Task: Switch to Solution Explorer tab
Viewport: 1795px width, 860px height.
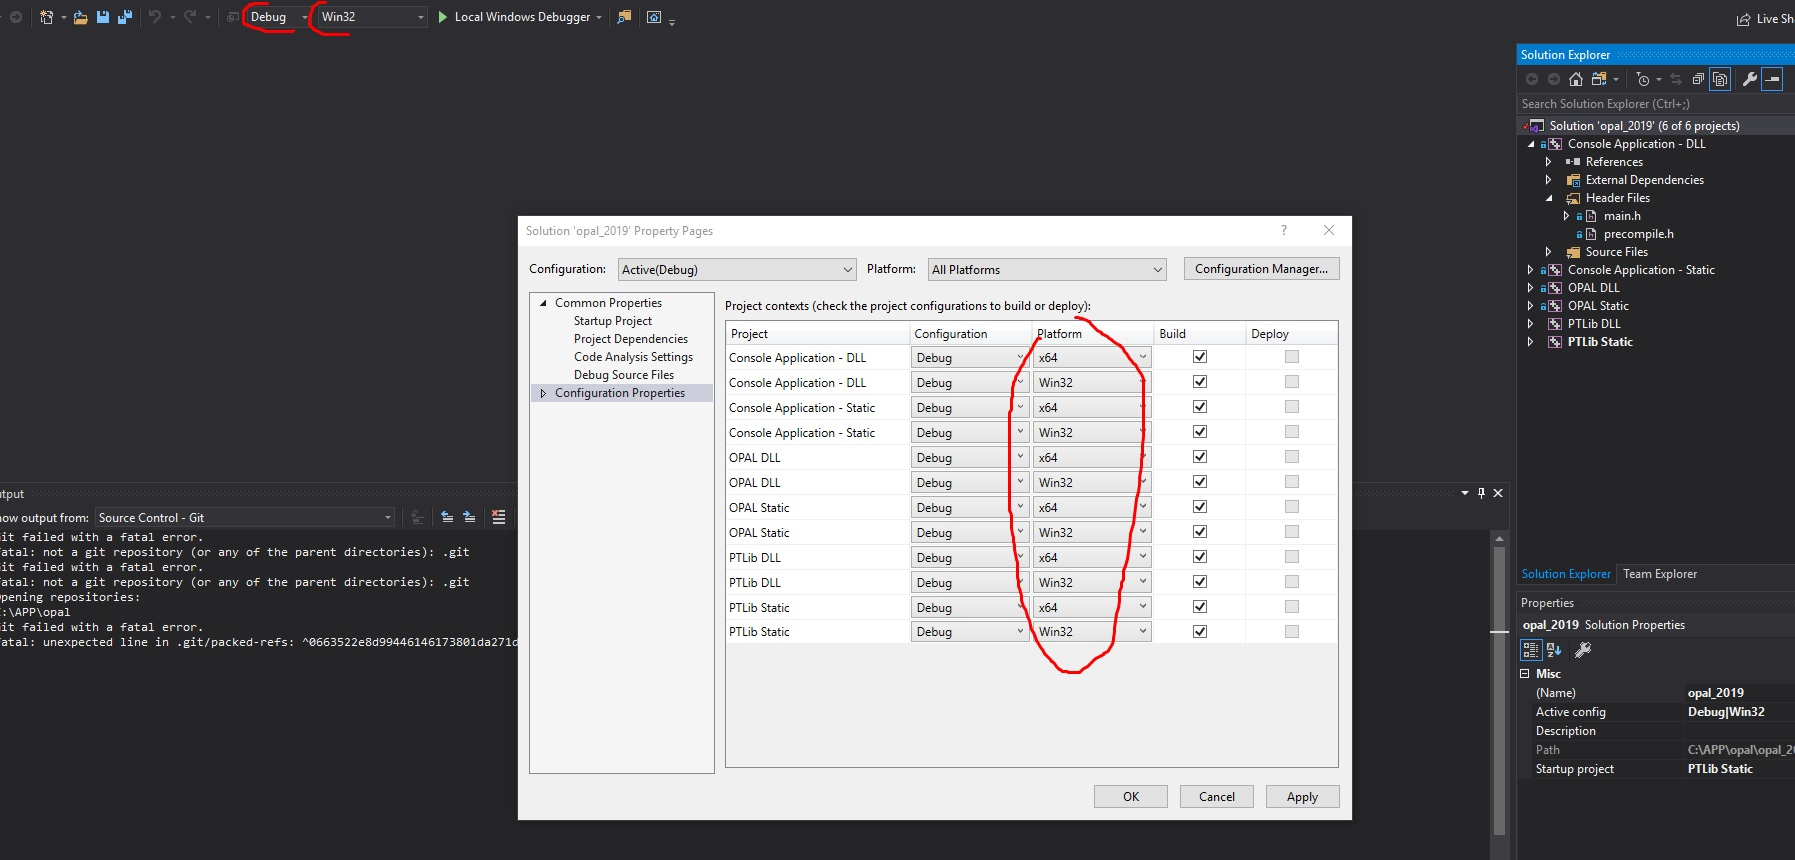Action: tap(1566, 574)
